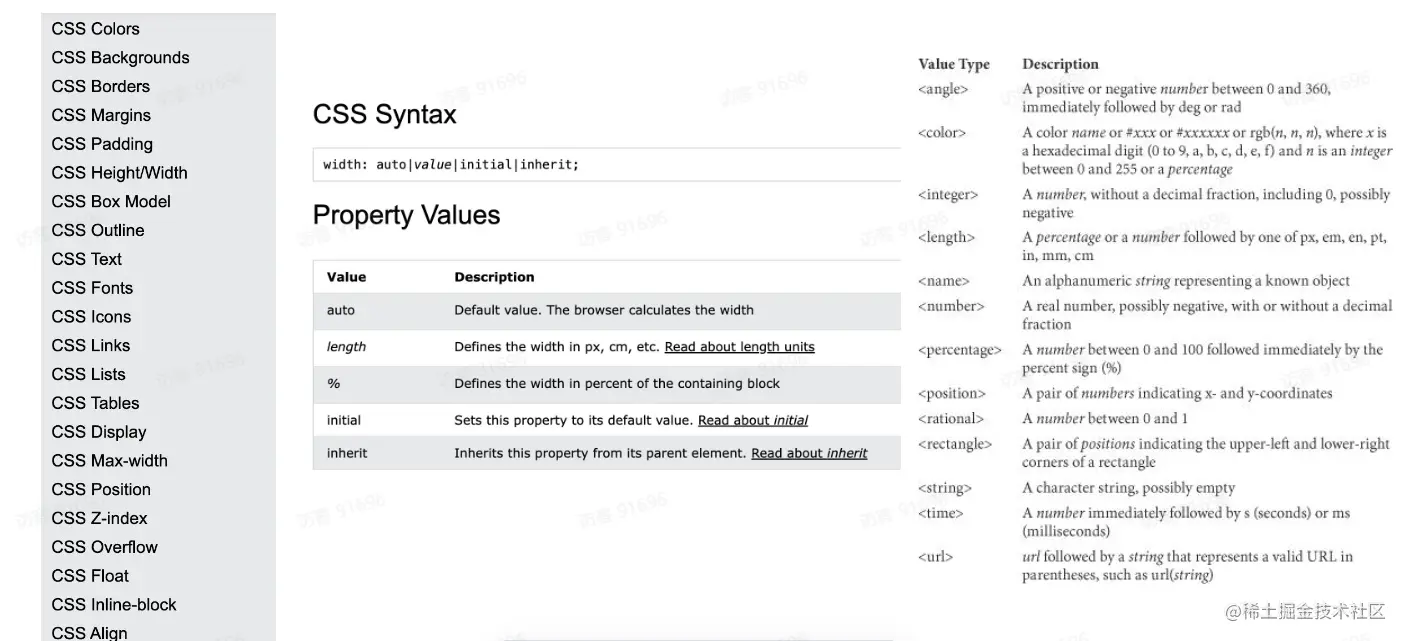This screenshot has height=641, width=1405.
Task: Select CSS Text sidebar entry
Action: pyautogui.click(x=86, y=259)
